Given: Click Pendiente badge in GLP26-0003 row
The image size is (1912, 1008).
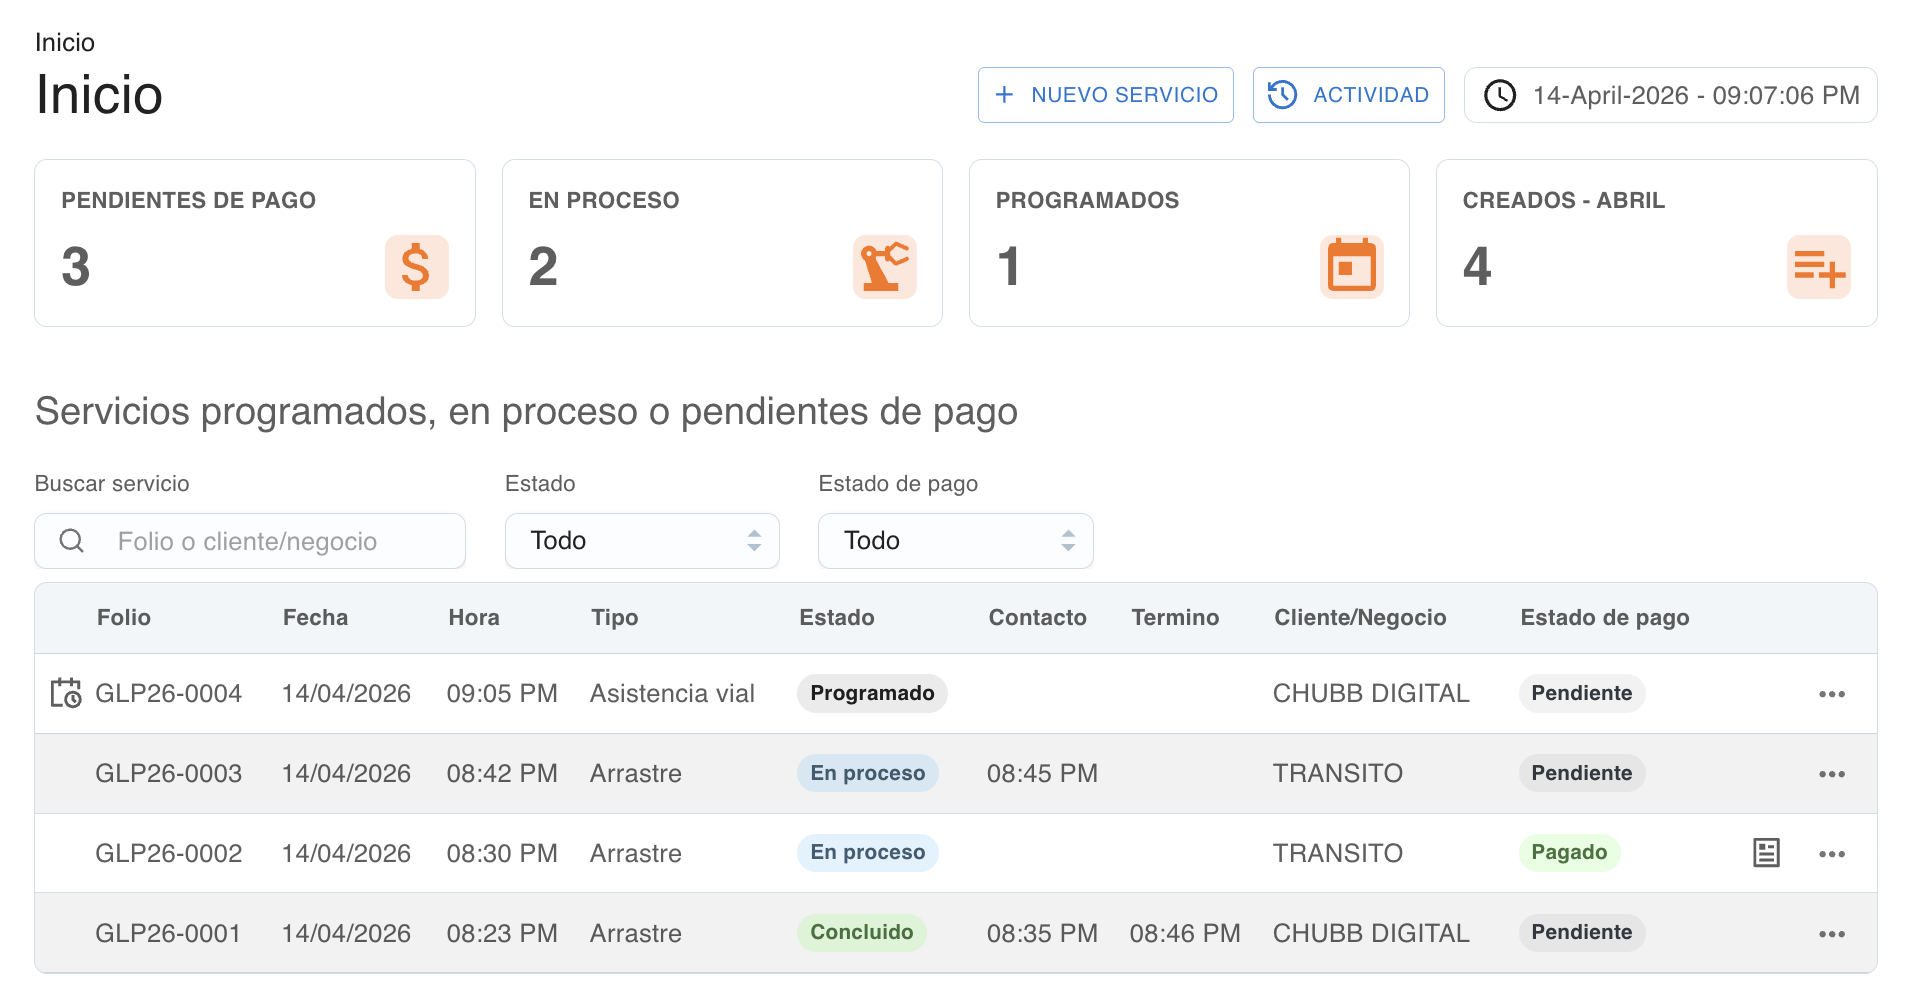Looking at the screenshot, I should pyautogui.click(x=1581, y=773).
